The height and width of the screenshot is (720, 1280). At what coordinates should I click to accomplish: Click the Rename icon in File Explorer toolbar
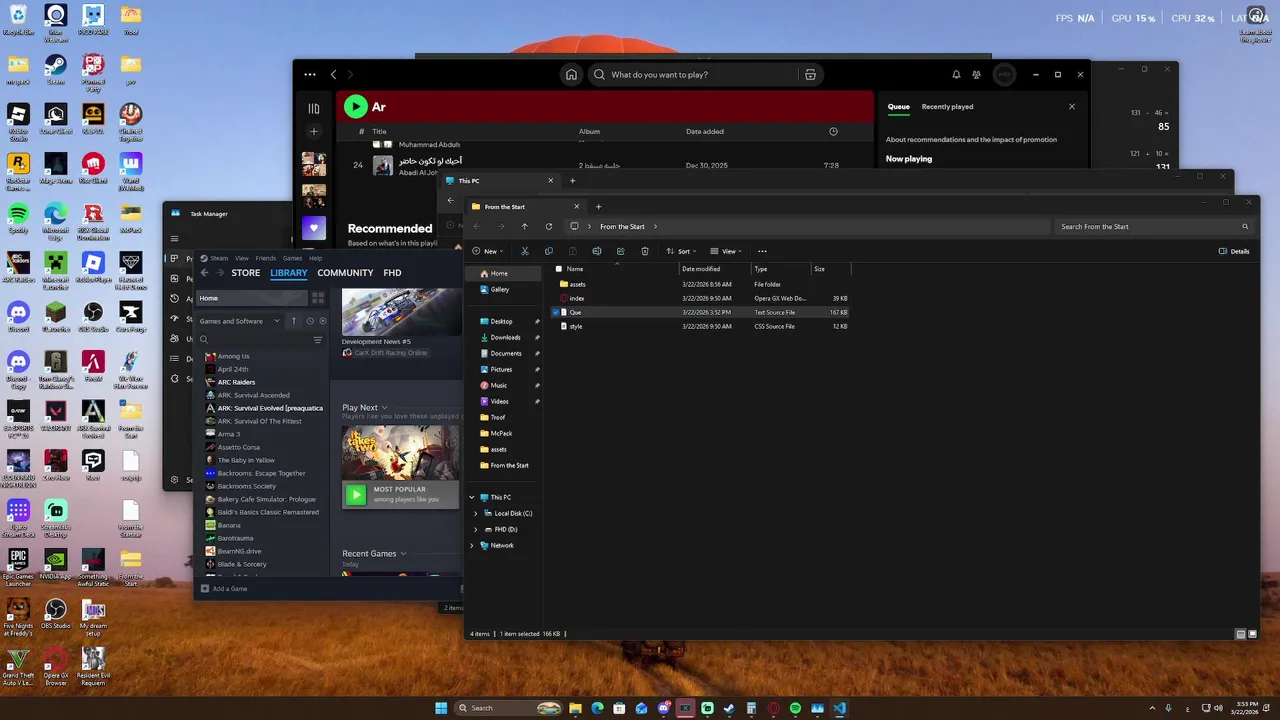click(597, 251)
